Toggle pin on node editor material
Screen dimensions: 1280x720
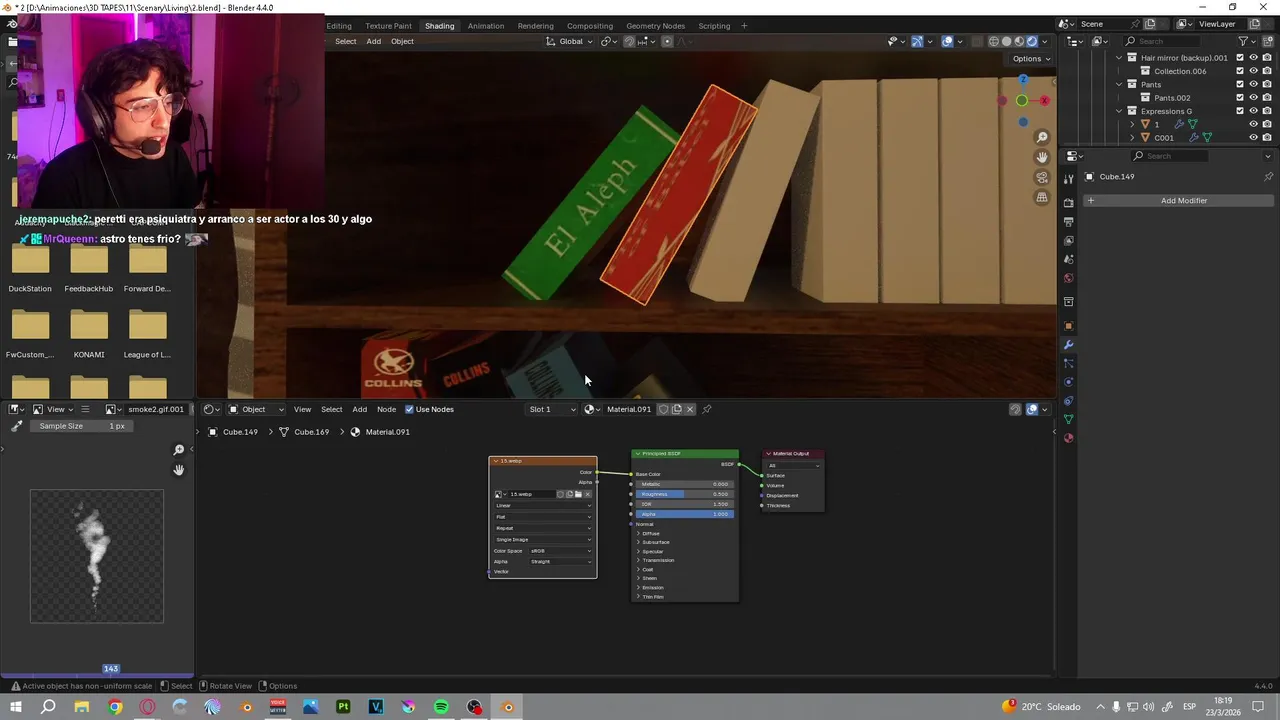click(x=707, y=409)
